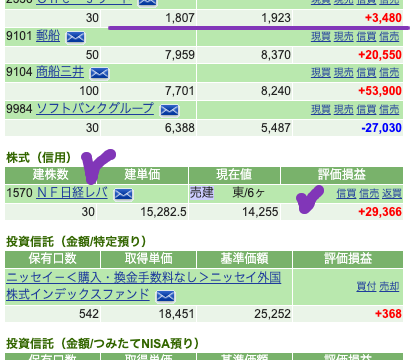Click the 投資信託（金額/つみたてNISA預り） heading
This screenshot has height=360, width=415.
(103, 343)
